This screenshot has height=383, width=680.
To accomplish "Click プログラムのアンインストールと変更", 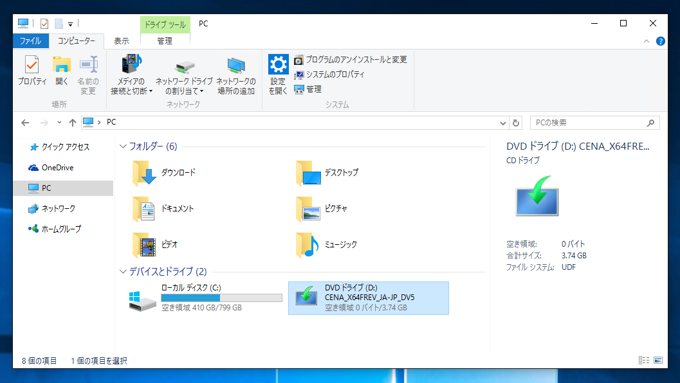I will click(x=350, y=59).
